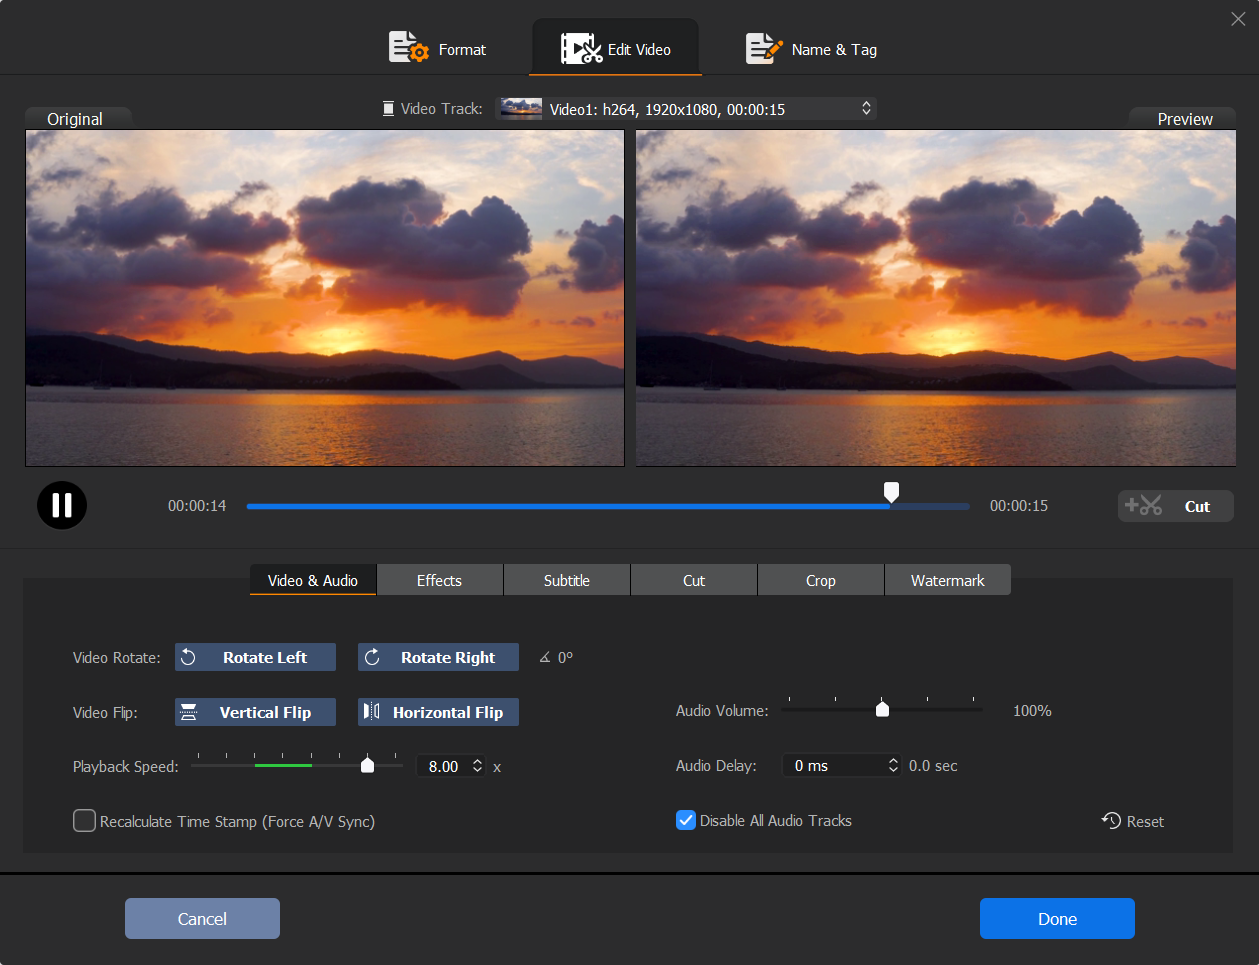Image resolution: width=1259 pixels, height=965 pixels.
Task: Pause the video playback
Action: pos(62,506)
